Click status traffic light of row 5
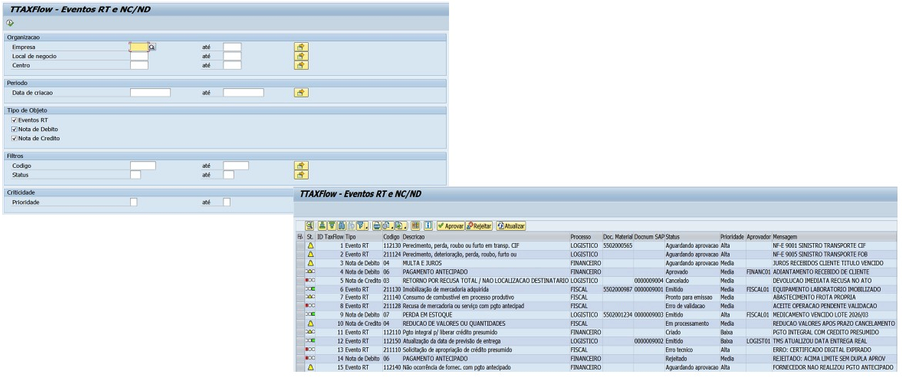The height and width of the screenshot is (378, 902). click(x=310, y=280)
